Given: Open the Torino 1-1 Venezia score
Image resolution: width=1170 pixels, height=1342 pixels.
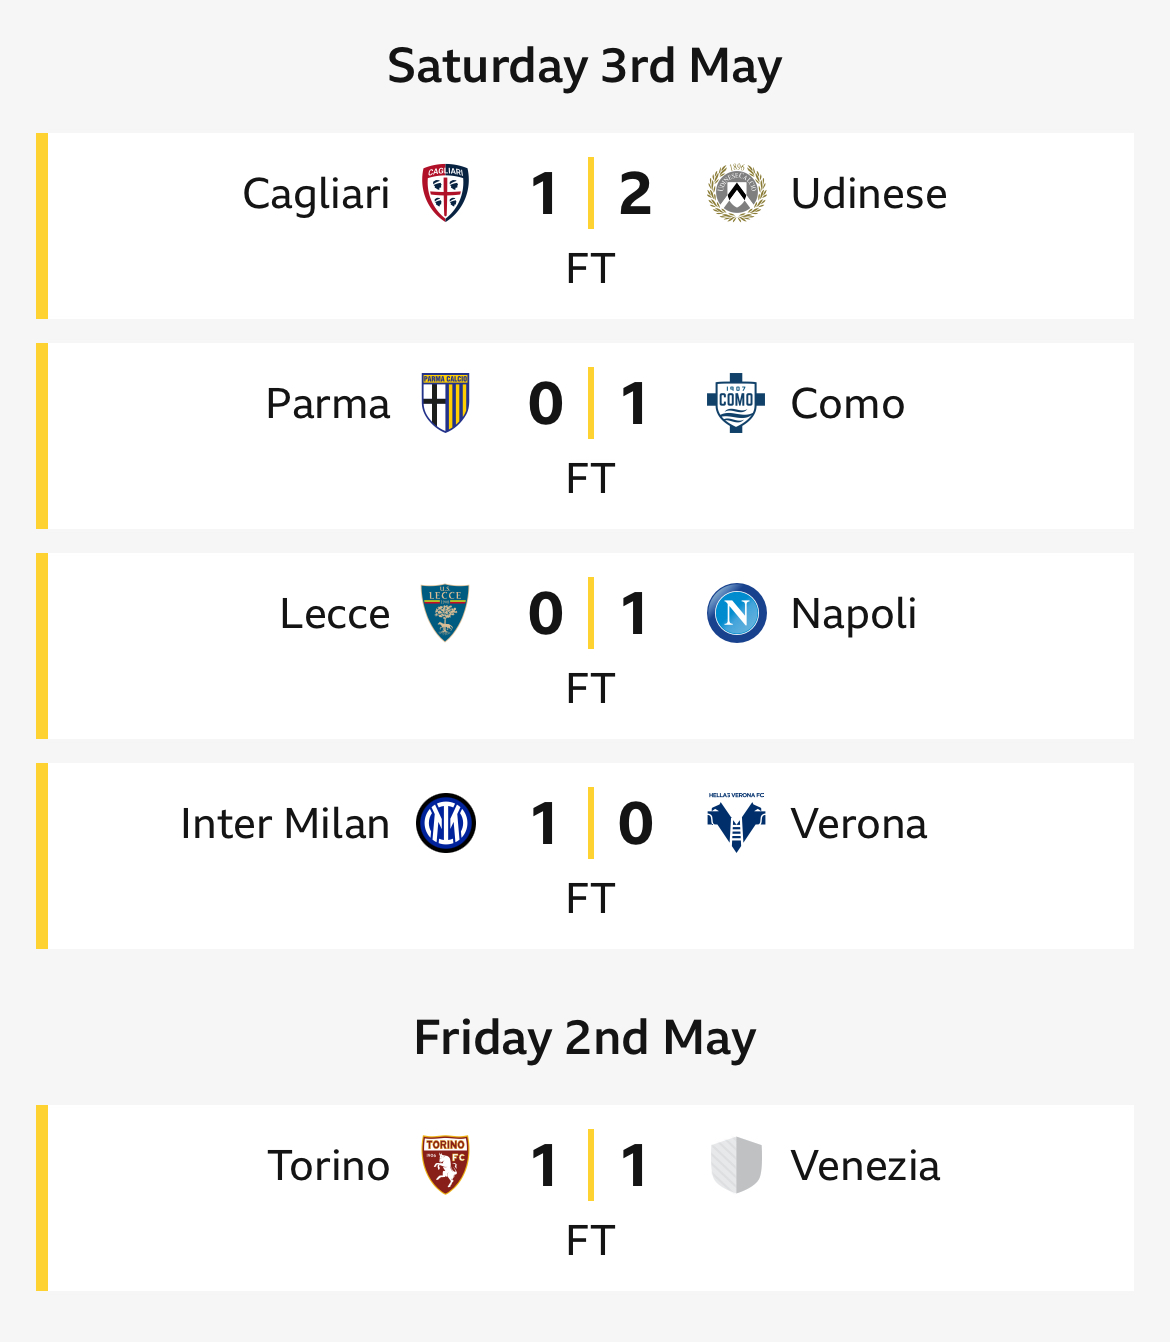Looking at the screenshot, I should coord(590,1165).
